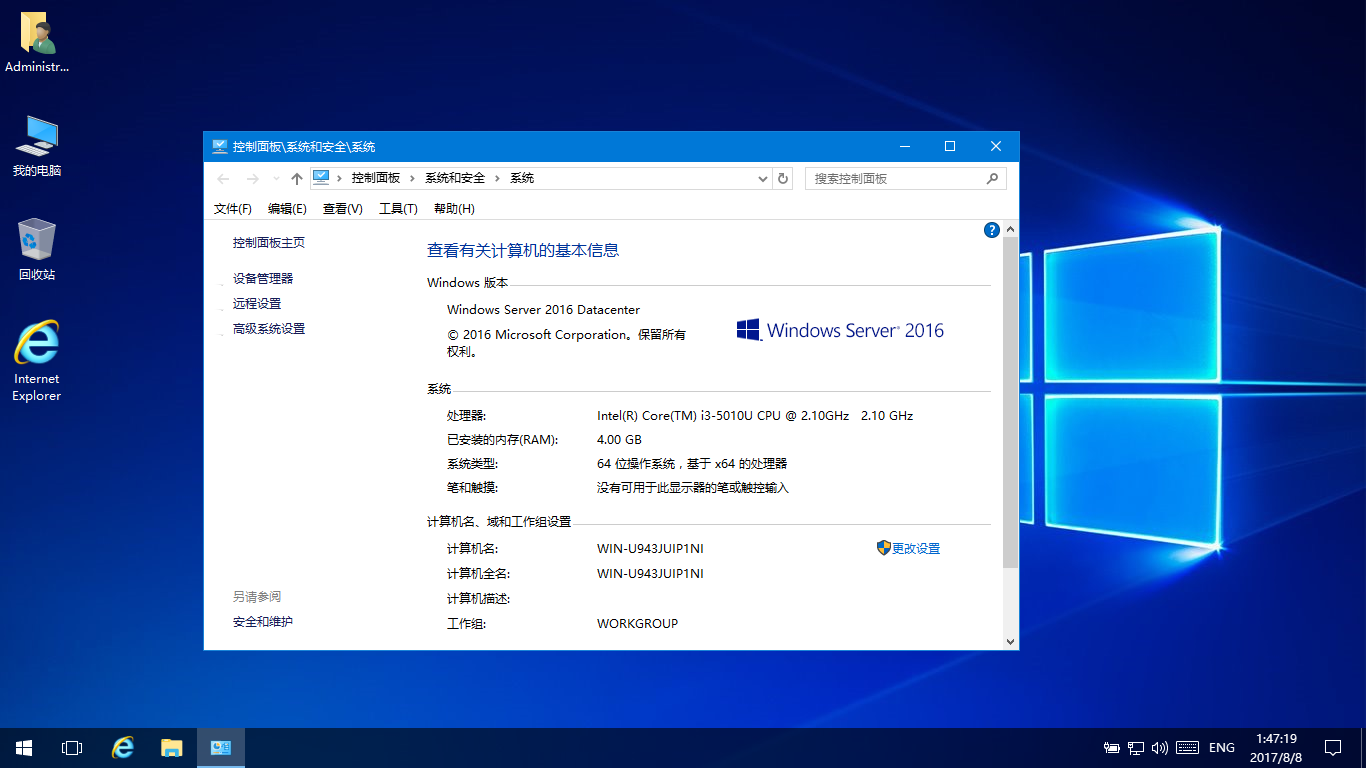Viewport: 1366px width, 768px height.
Task: Open 安全和维护 link
Action: 263,622
